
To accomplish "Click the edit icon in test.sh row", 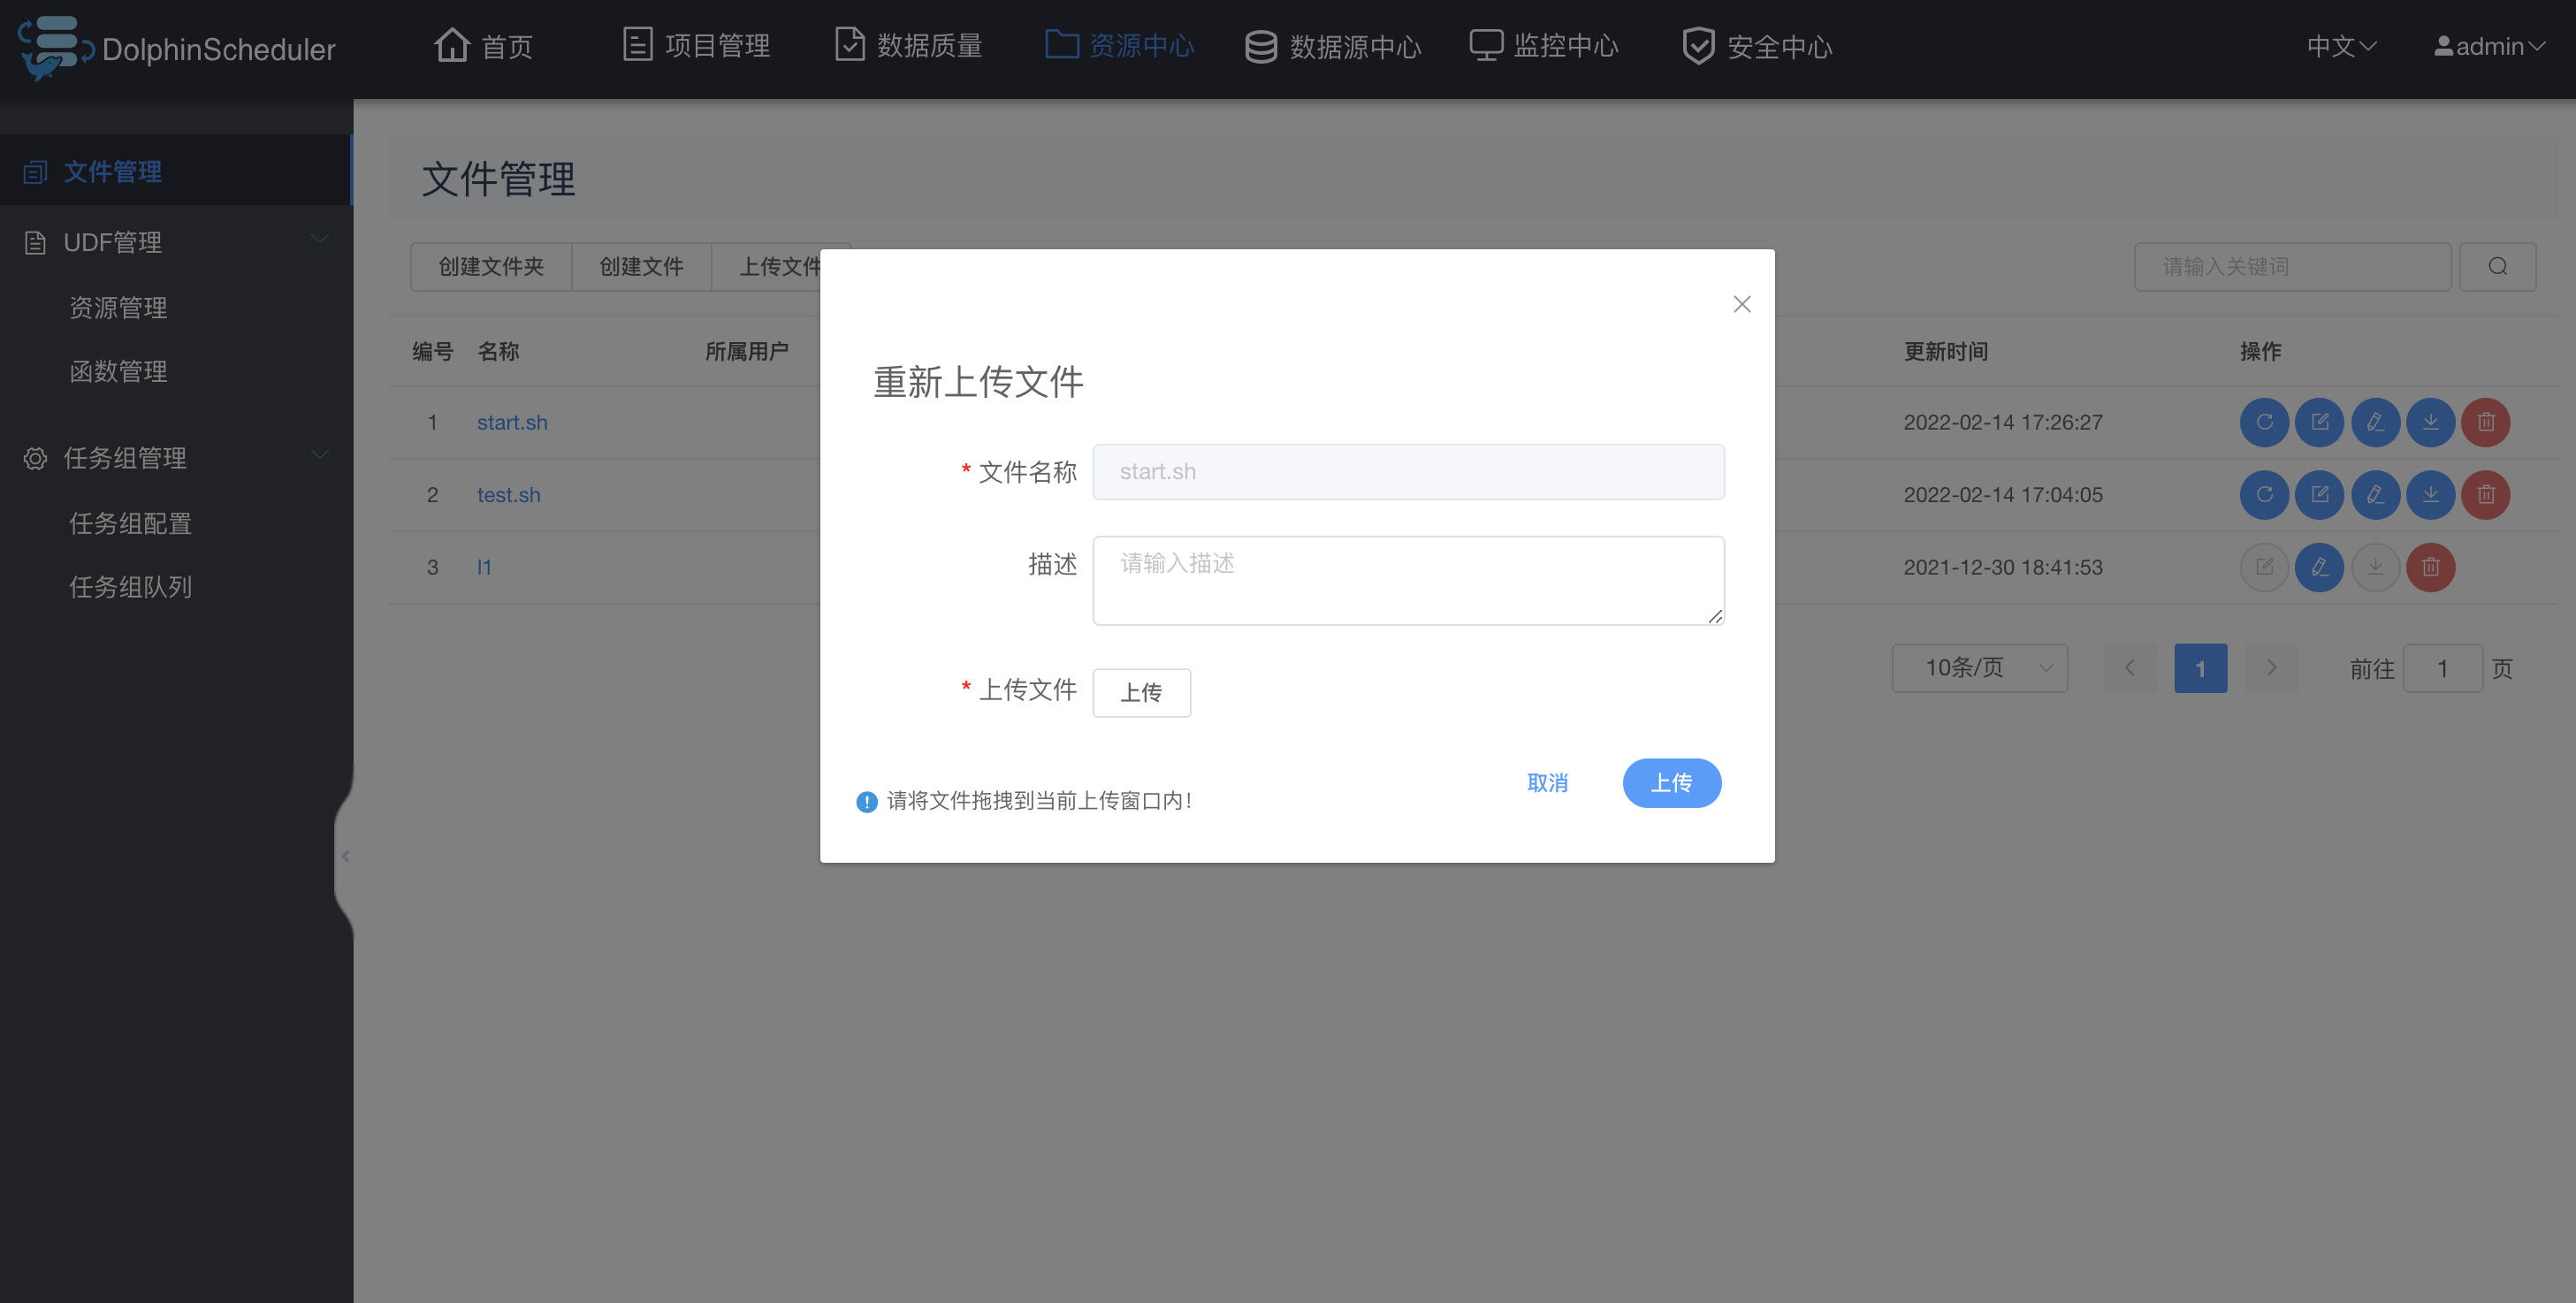I will [x=2319, y=495].
